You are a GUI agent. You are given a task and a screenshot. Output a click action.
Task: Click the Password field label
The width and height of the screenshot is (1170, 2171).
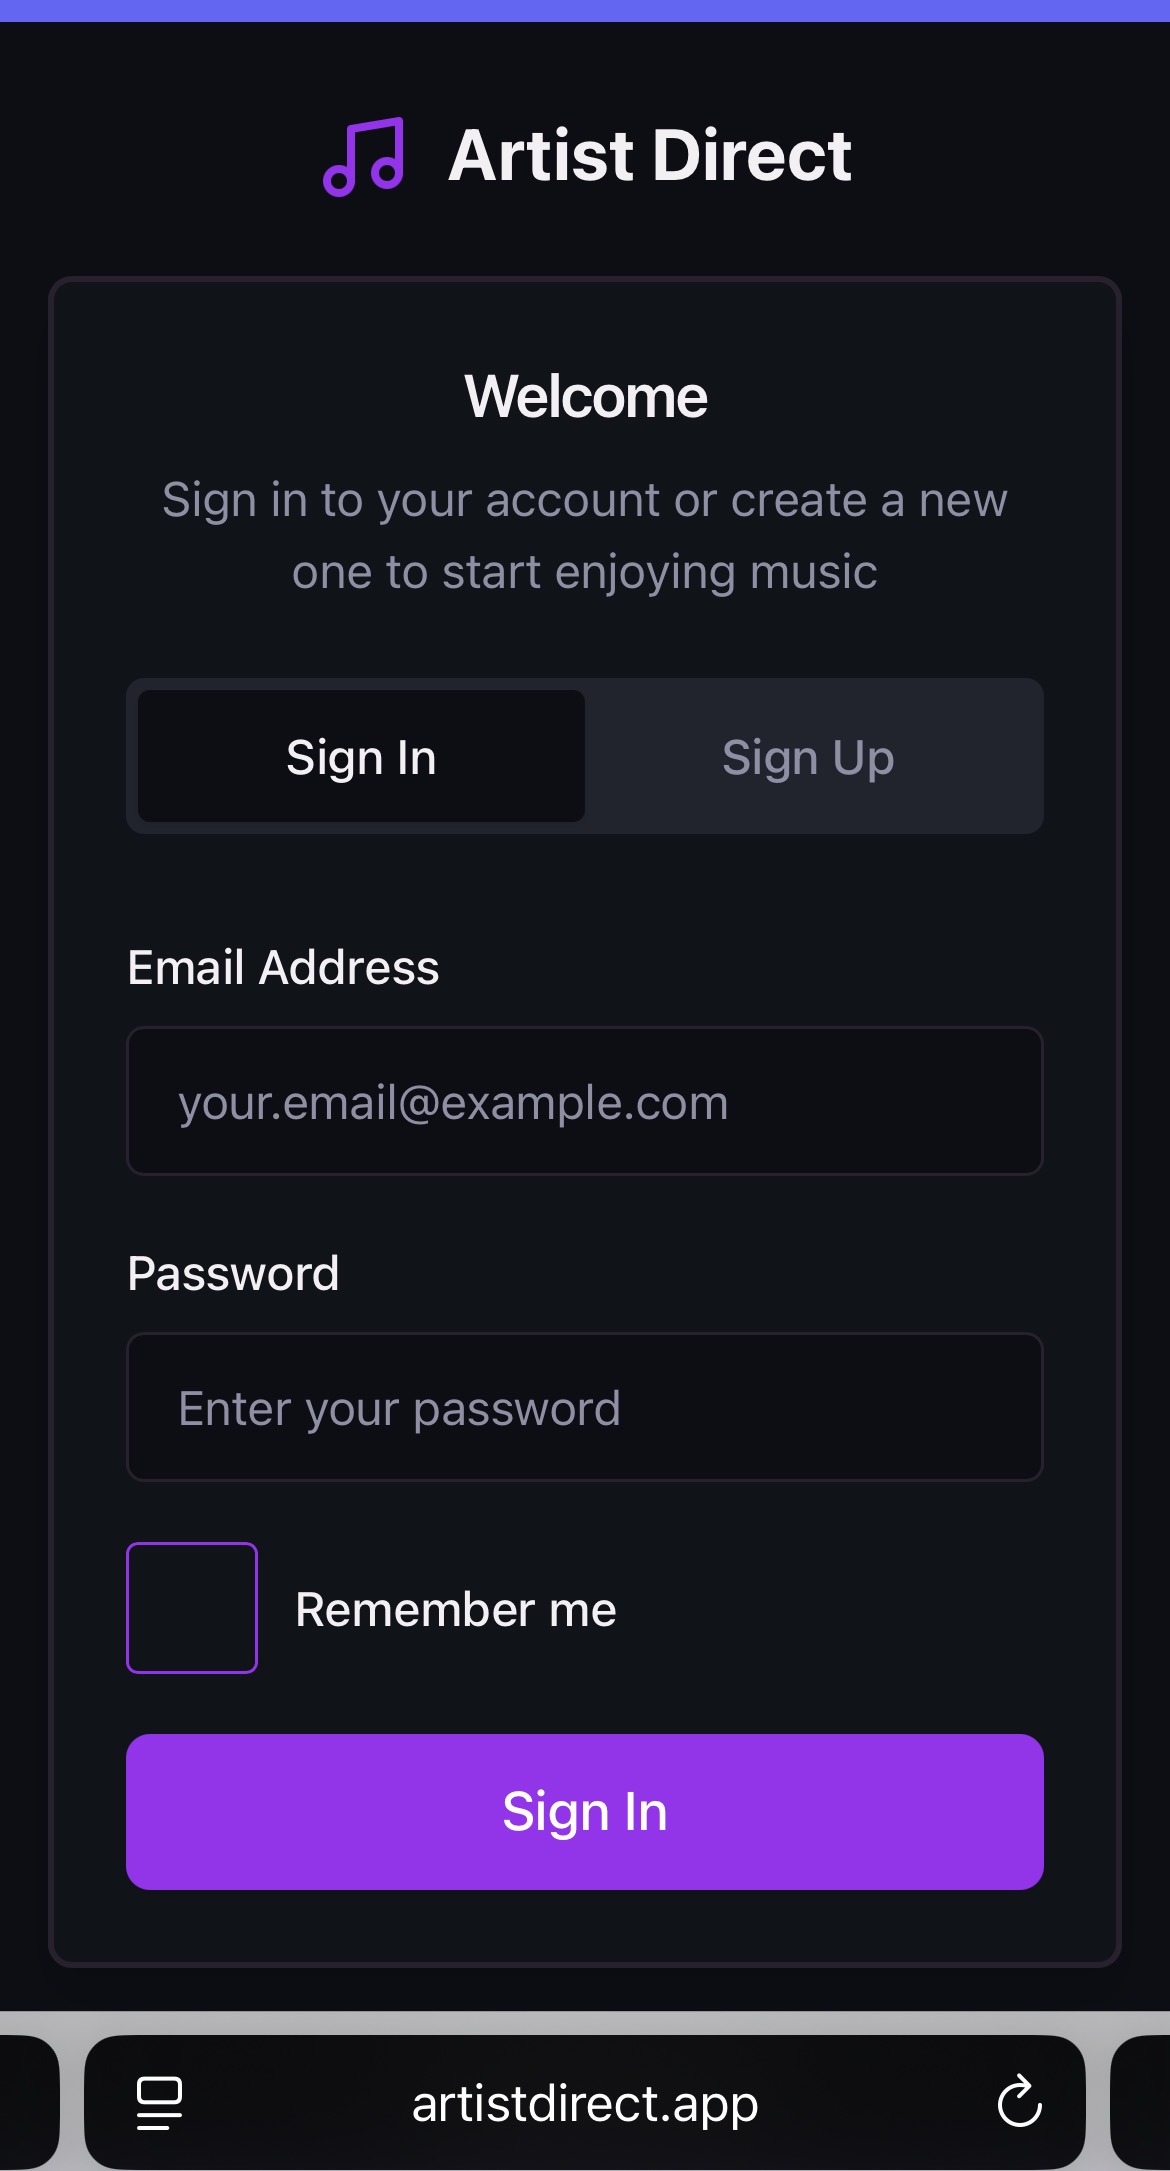tap(233, 1274)
